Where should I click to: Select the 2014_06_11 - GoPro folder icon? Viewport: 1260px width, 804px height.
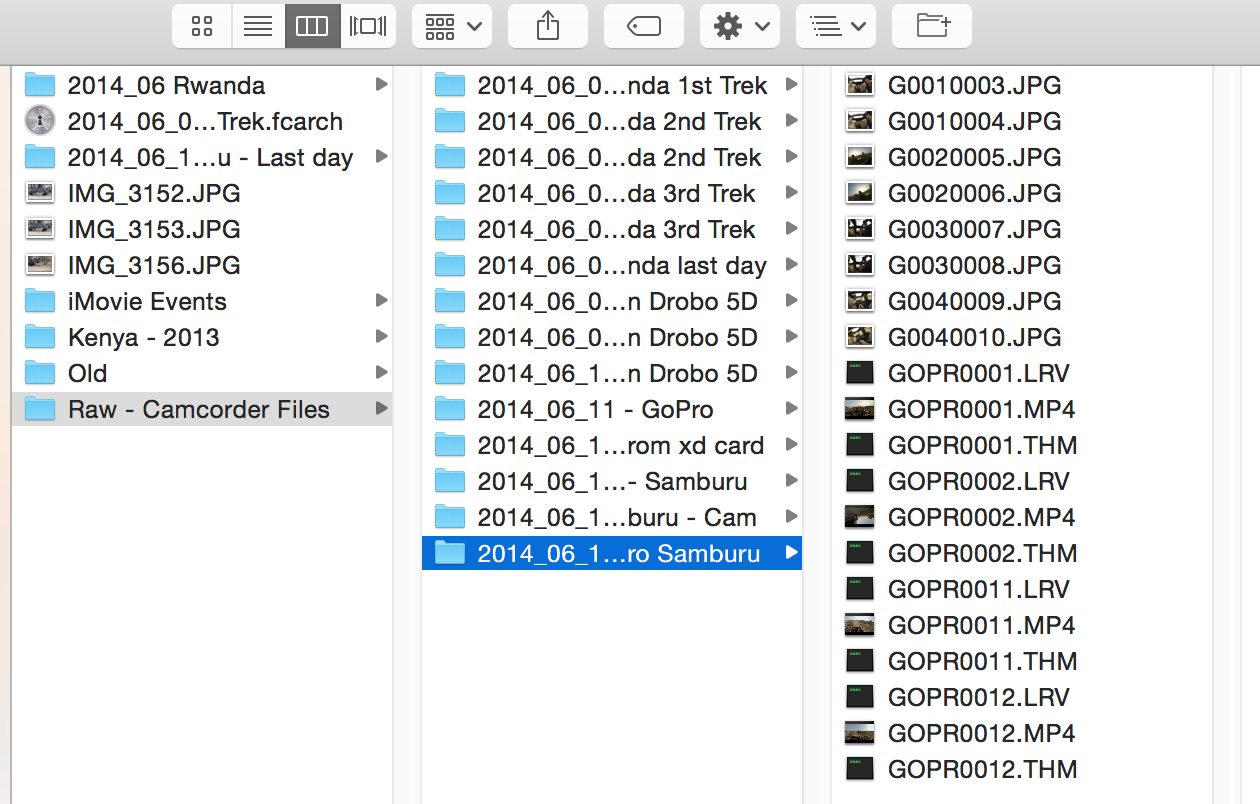(450, 409)
